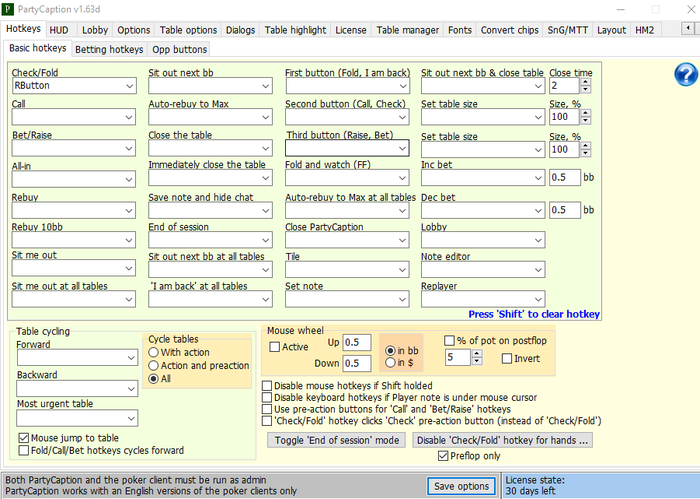The height and width of the screenshot is (499, 700).
Task: Select the Betting hotkeys sub-tab
Action: 109,49
